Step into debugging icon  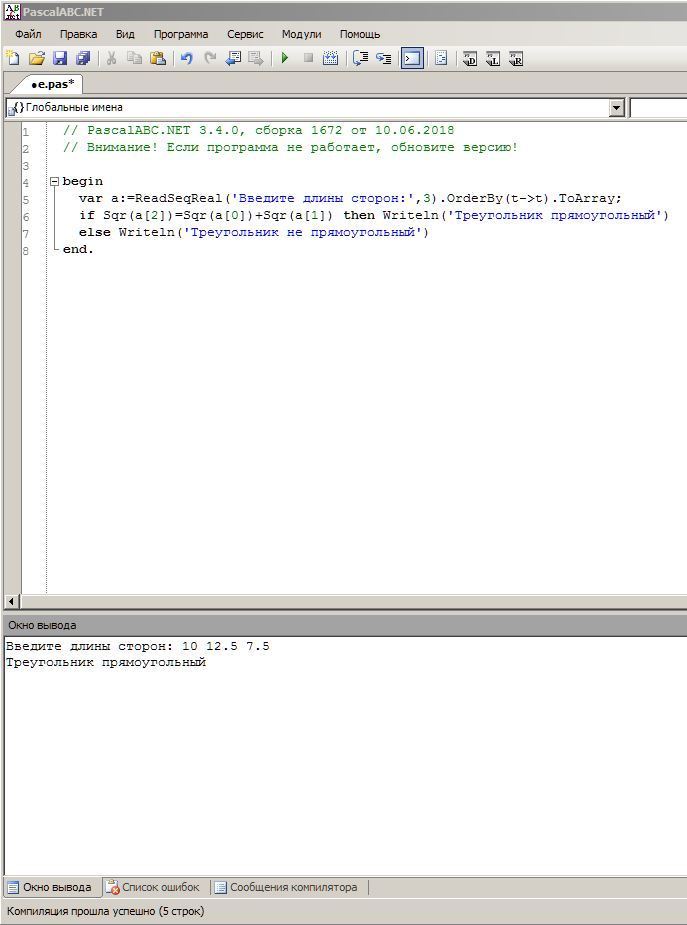click(384, 58)
